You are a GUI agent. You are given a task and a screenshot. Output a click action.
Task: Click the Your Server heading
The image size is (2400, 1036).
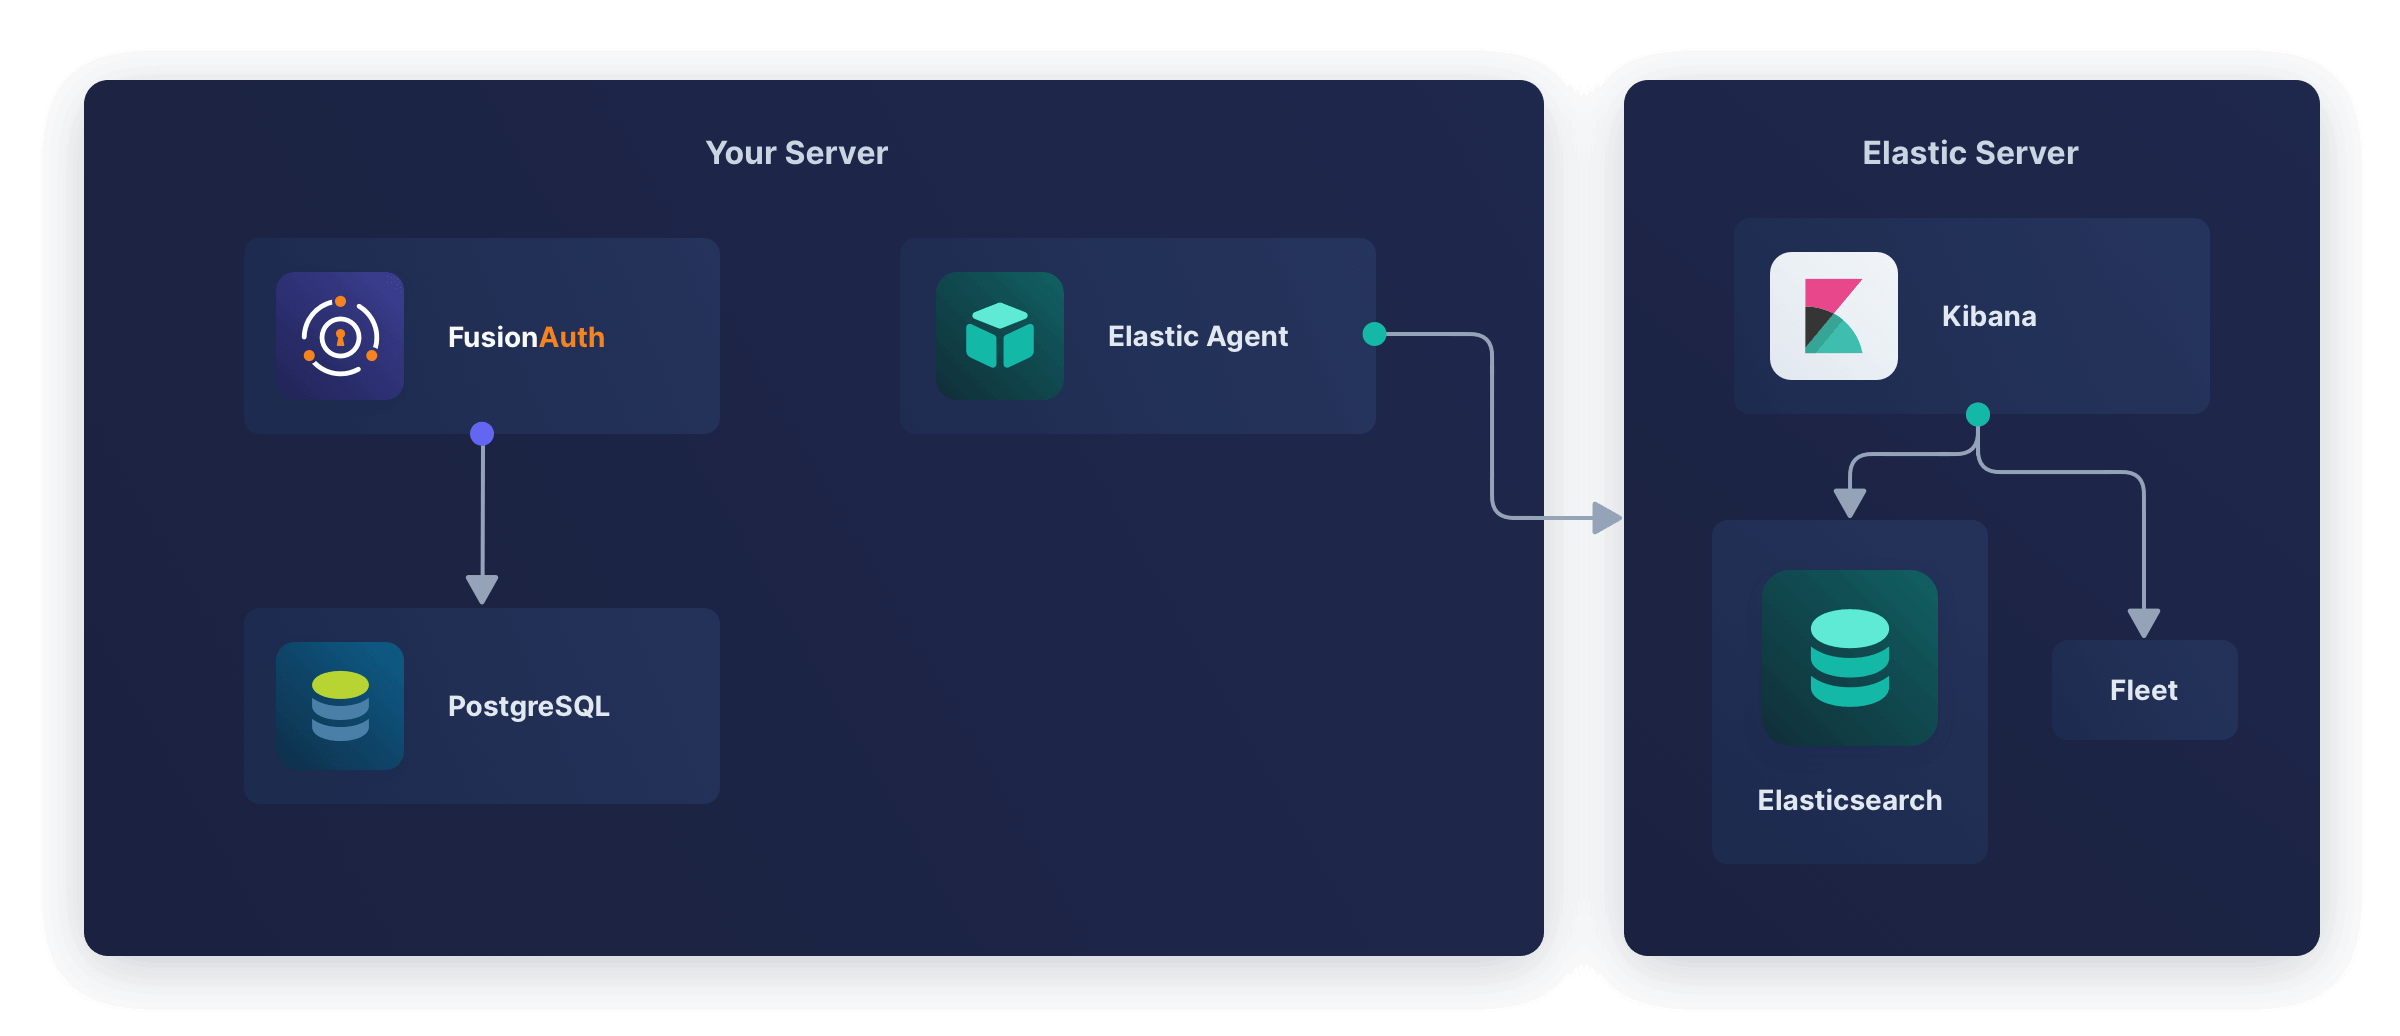pos(797,153)
